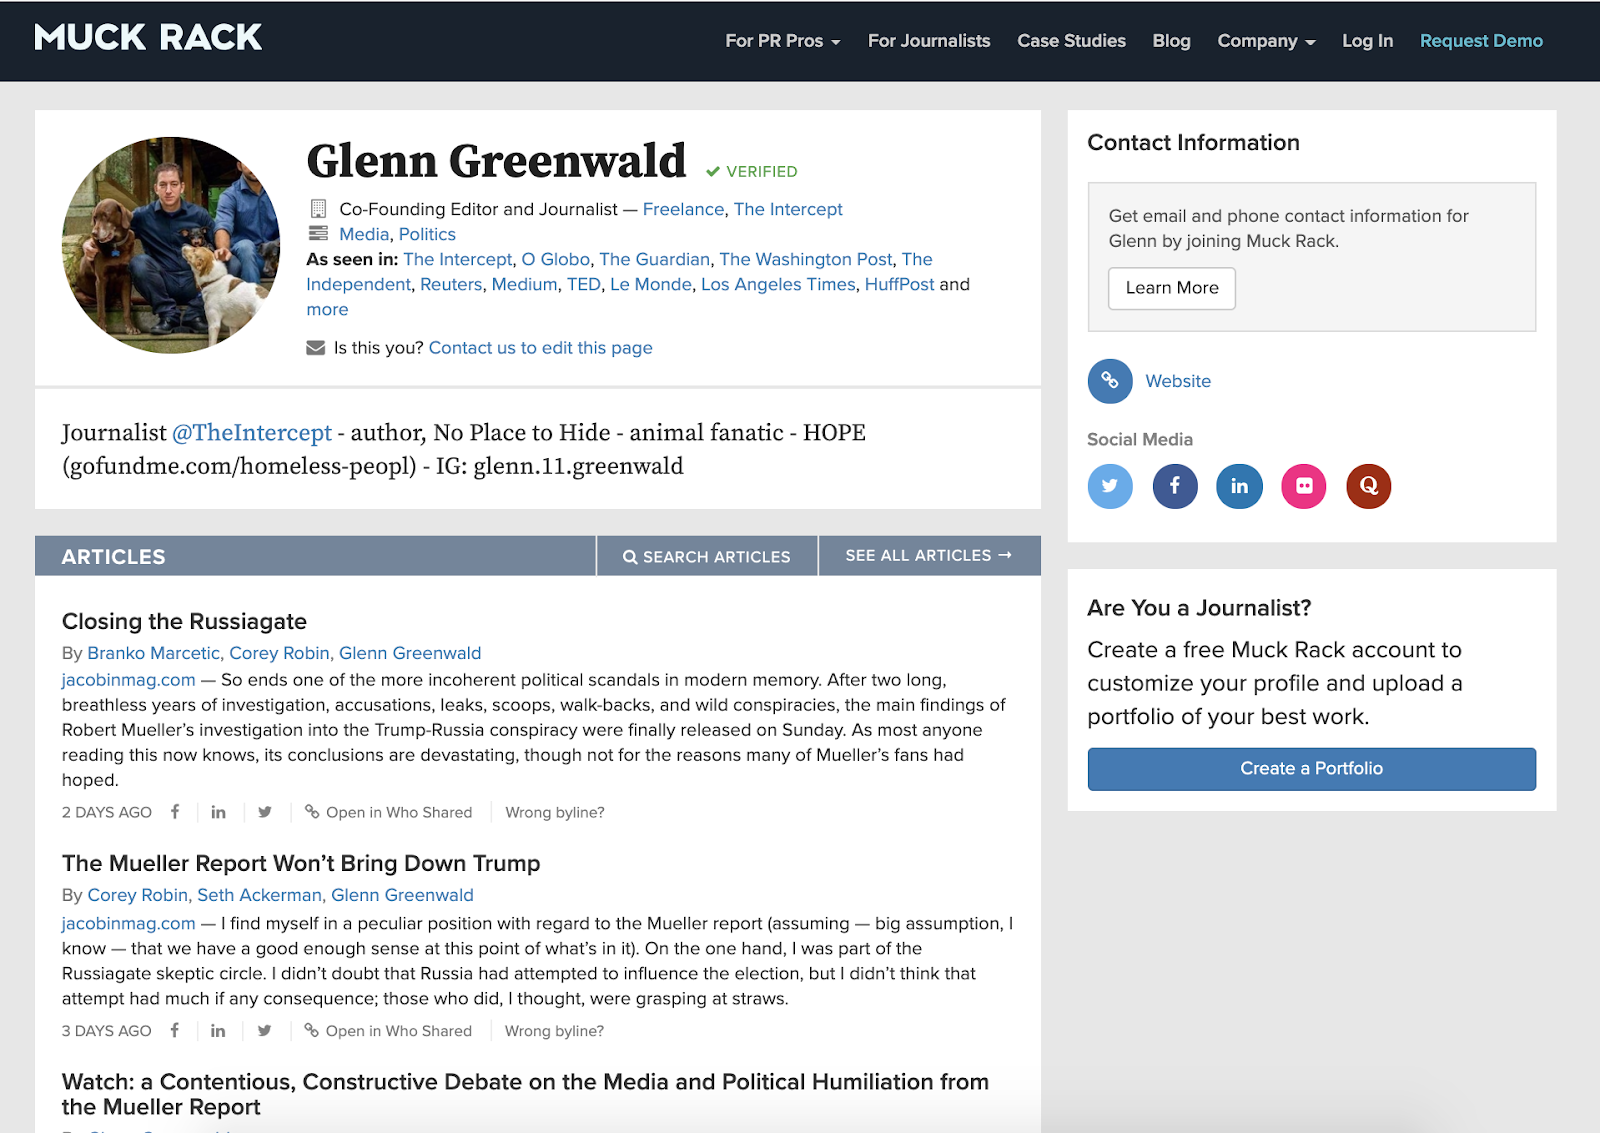Open the For Journalists page

pos(929,41)
